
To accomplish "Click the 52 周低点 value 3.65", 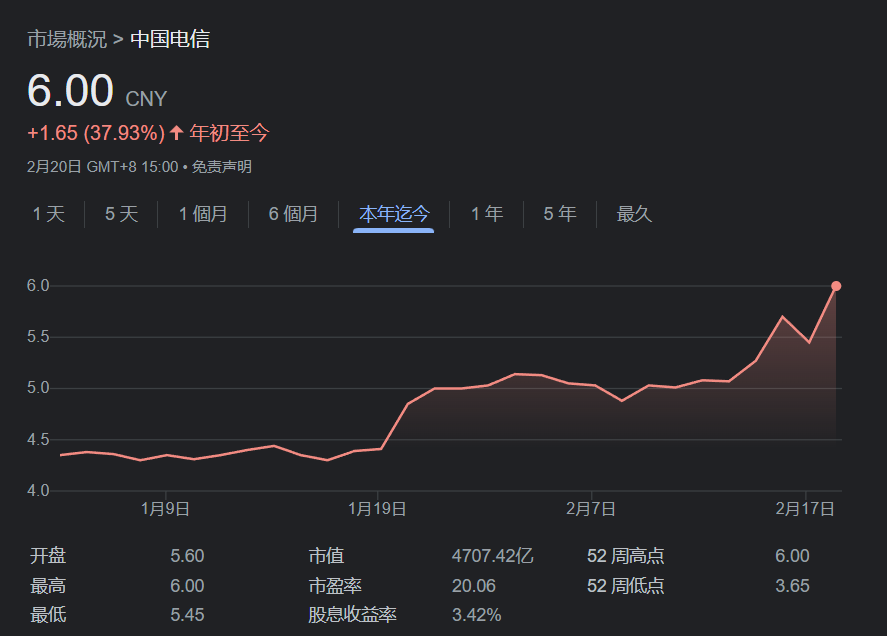I will (x=792, y=586).
